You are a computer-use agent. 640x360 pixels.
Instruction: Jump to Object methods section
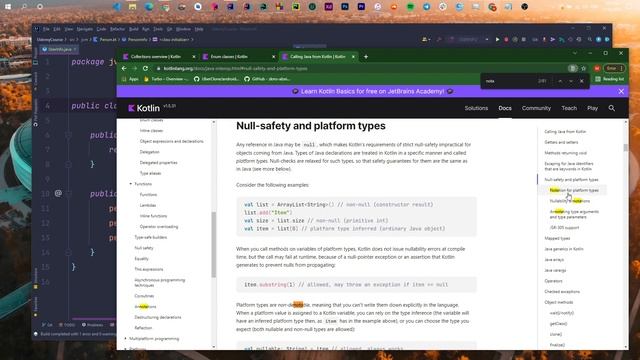(x=559, y=302)
